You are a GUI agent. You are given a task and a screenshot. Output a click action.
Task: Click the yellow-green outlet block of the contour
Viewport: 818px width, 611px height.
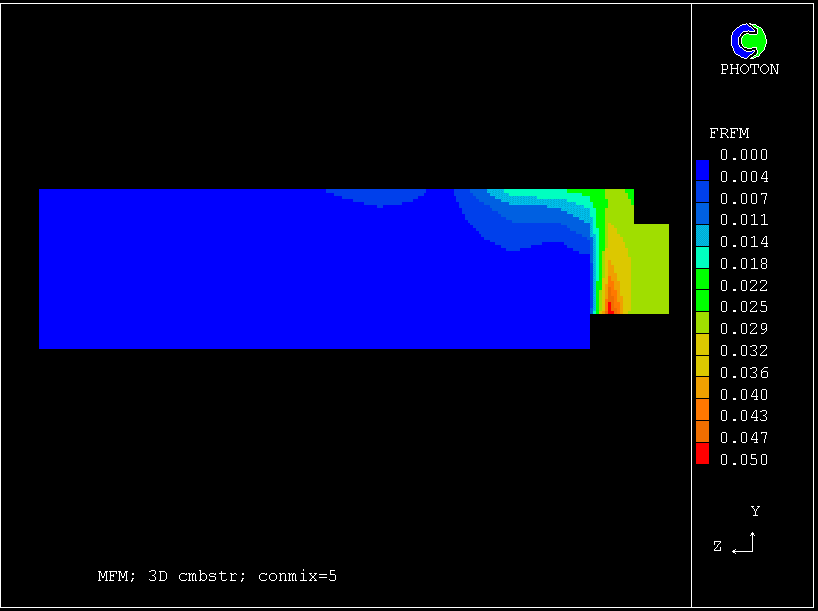(x=651, y=268)
